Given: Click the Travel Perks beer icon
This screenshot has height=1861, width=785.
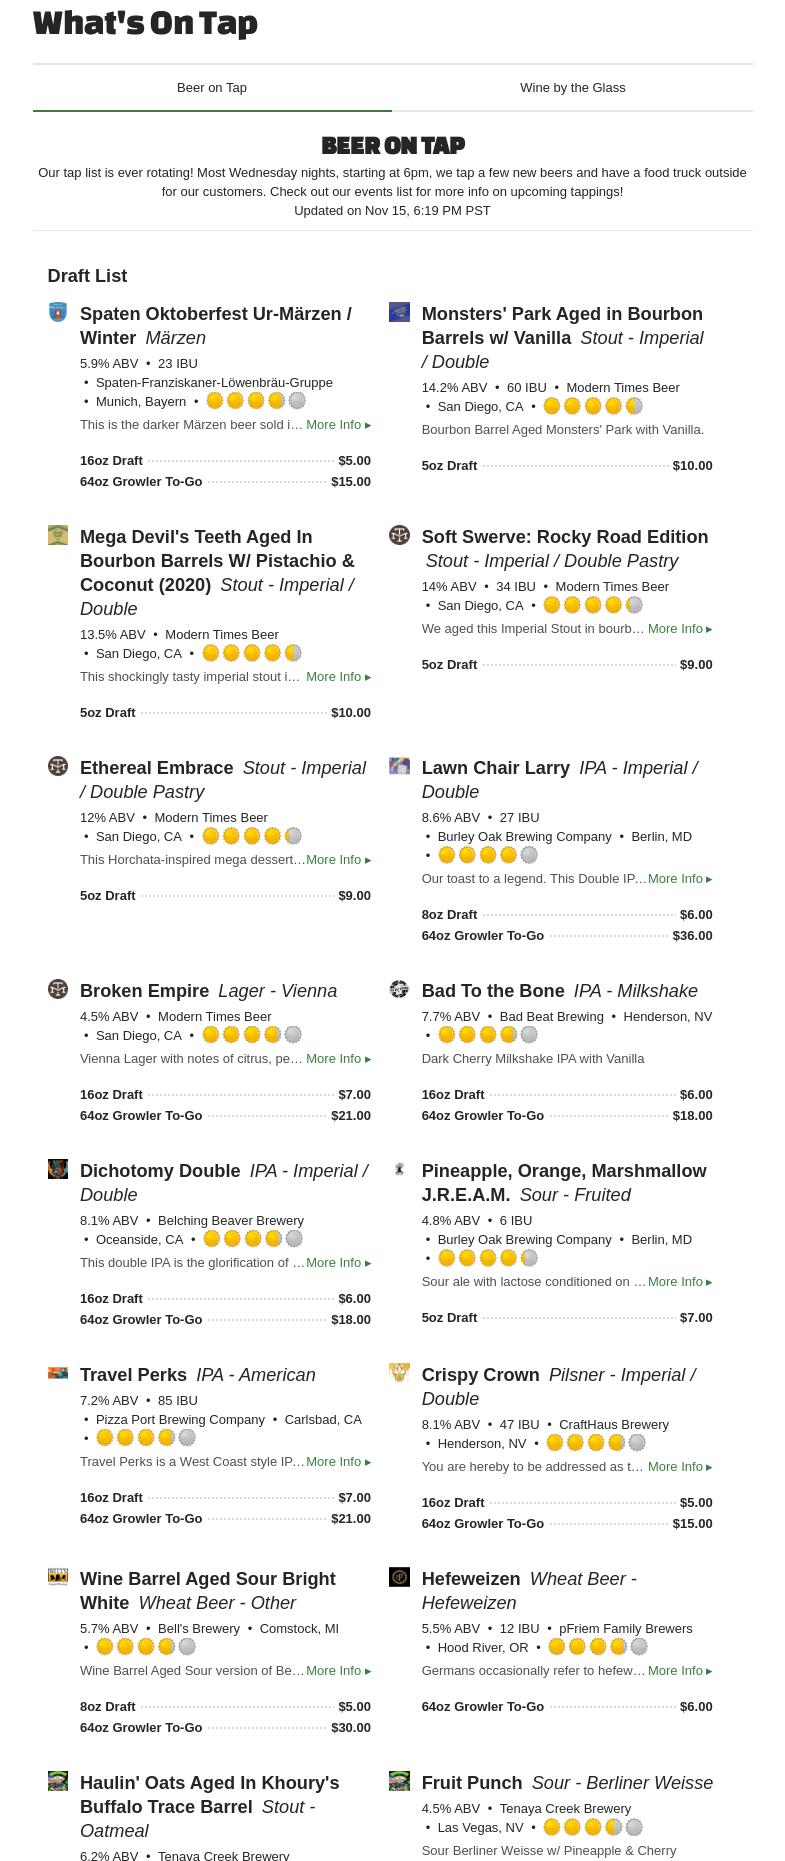Looking at the screenshot, I should [x=58, y=1374].
